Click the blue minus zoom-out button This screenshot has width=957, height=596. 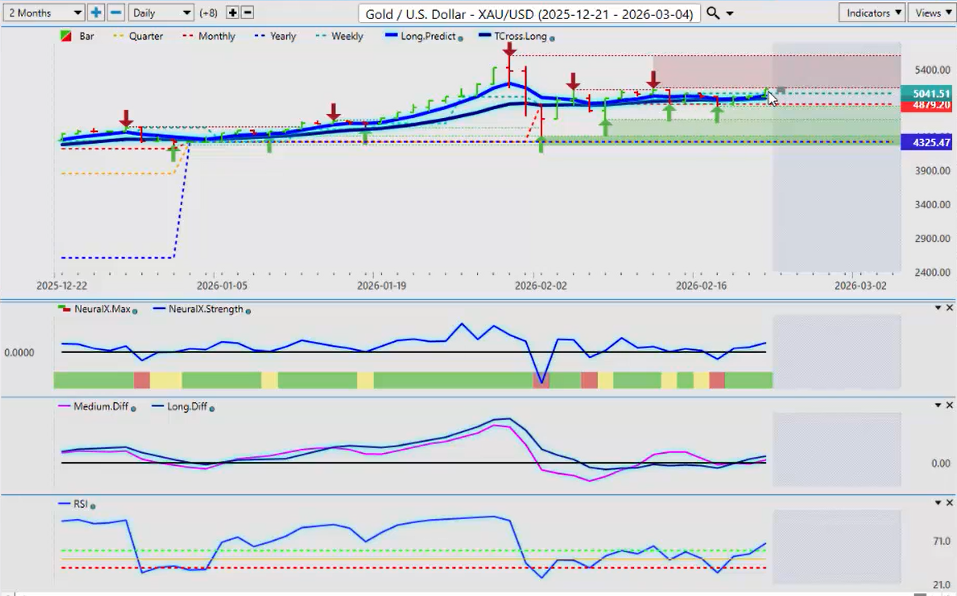click(115, 13)
